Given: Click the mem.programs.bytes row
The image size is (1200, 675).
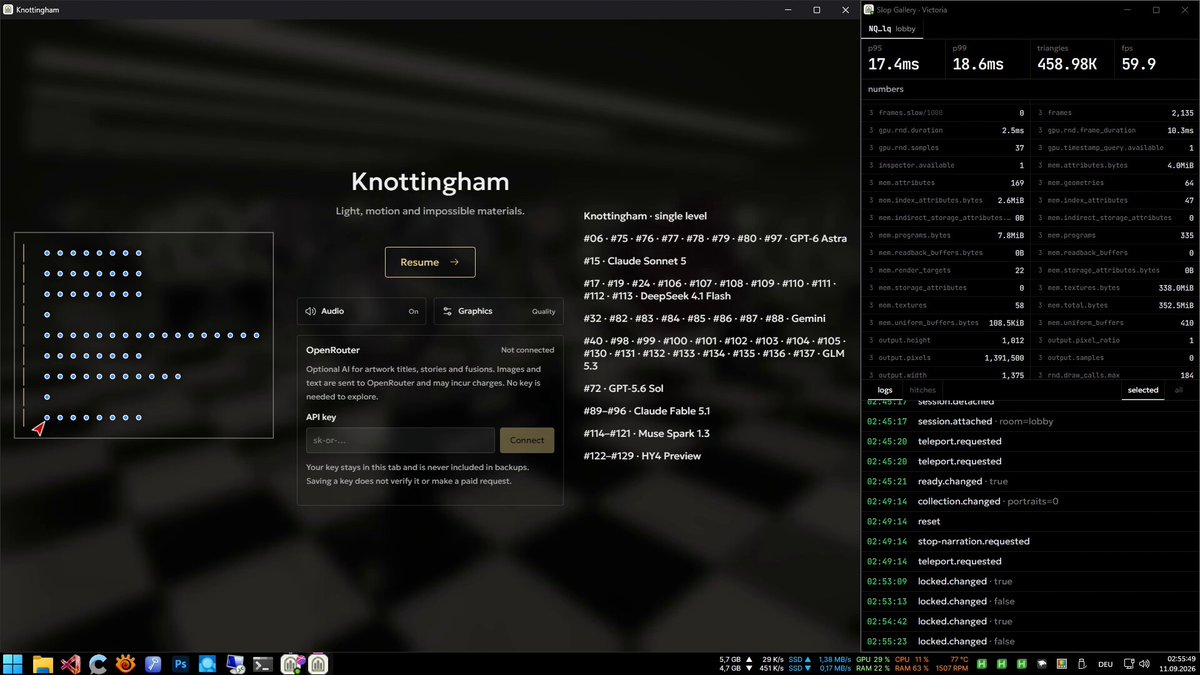Looking at the screenshot, I should click(x=946, y=235).
